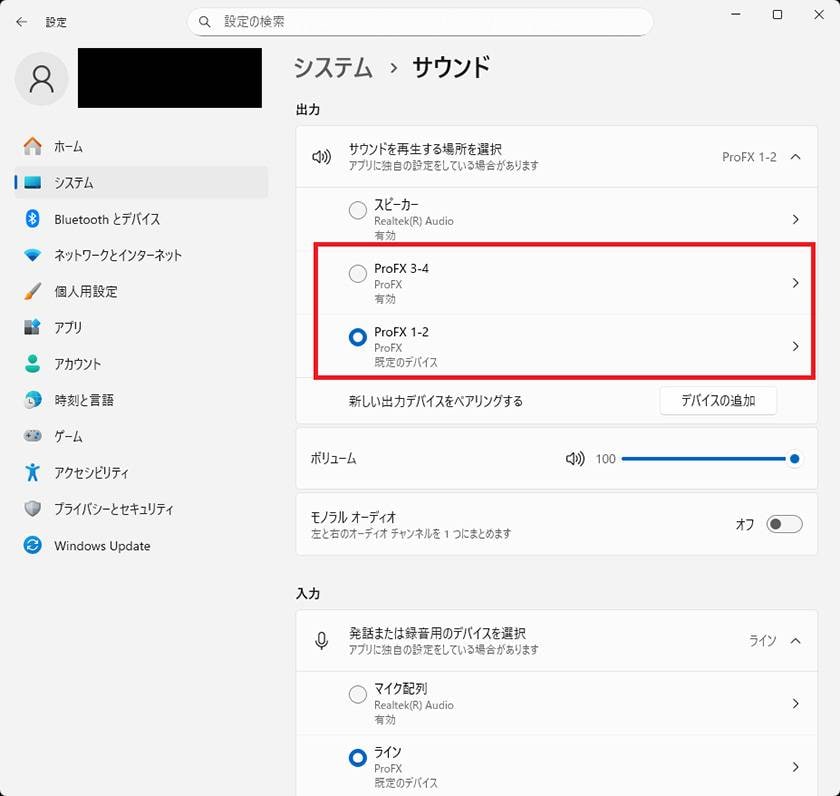The height and width of the screenshot is (796, 840).
Task: Open プライバシーとセキュリティ section
Action: point(141,509)
